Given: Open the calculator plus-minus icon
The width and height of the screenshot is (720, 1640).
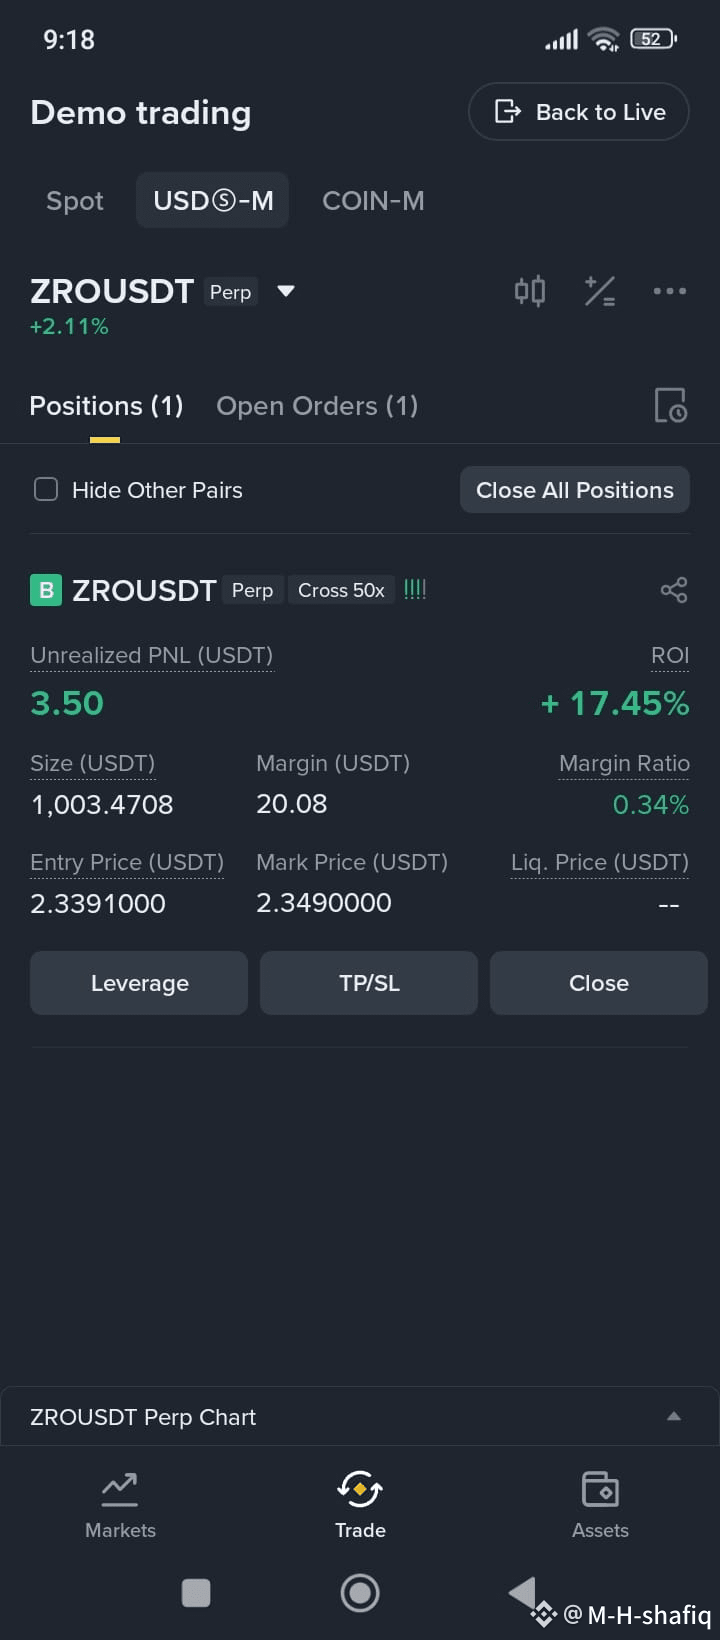Looking at the screenshot, I should point(600,291).
